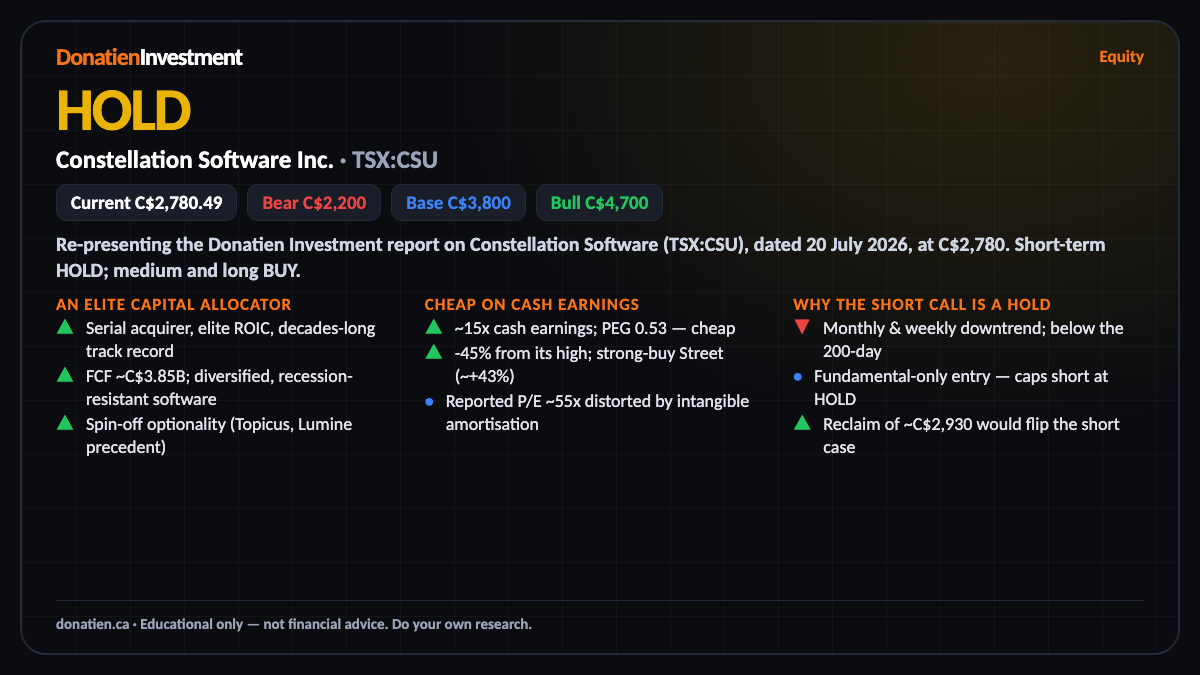Viewport: 1200px width, 675px height.
Task: Select the Bull C$4,700 price pill
Action: click(x=599, y=203)
